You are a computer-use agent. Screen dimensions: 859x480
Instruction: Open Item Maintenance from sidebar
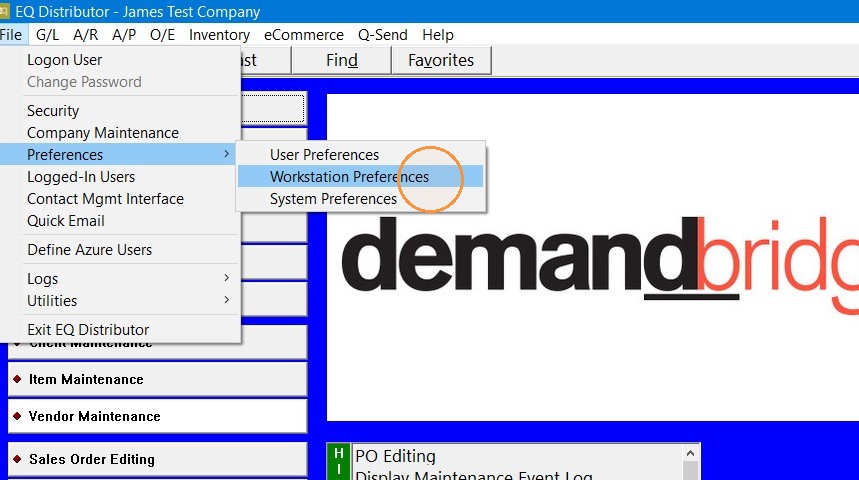tap(158, 379)
